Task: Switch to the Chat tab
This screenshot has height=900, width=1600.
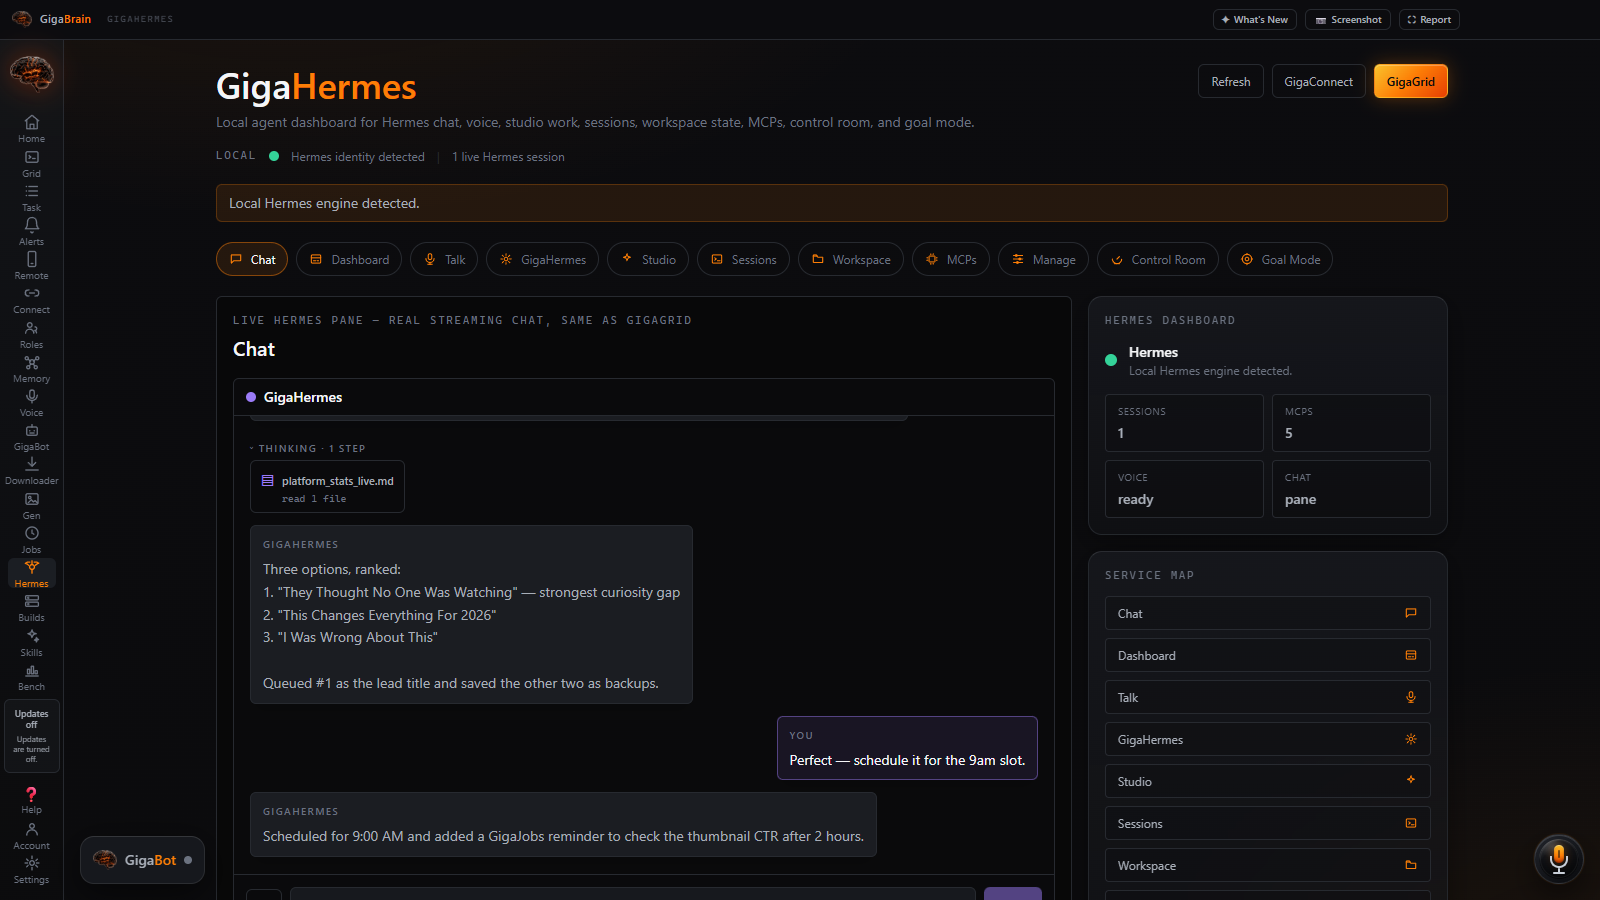Action: [252, 259]
